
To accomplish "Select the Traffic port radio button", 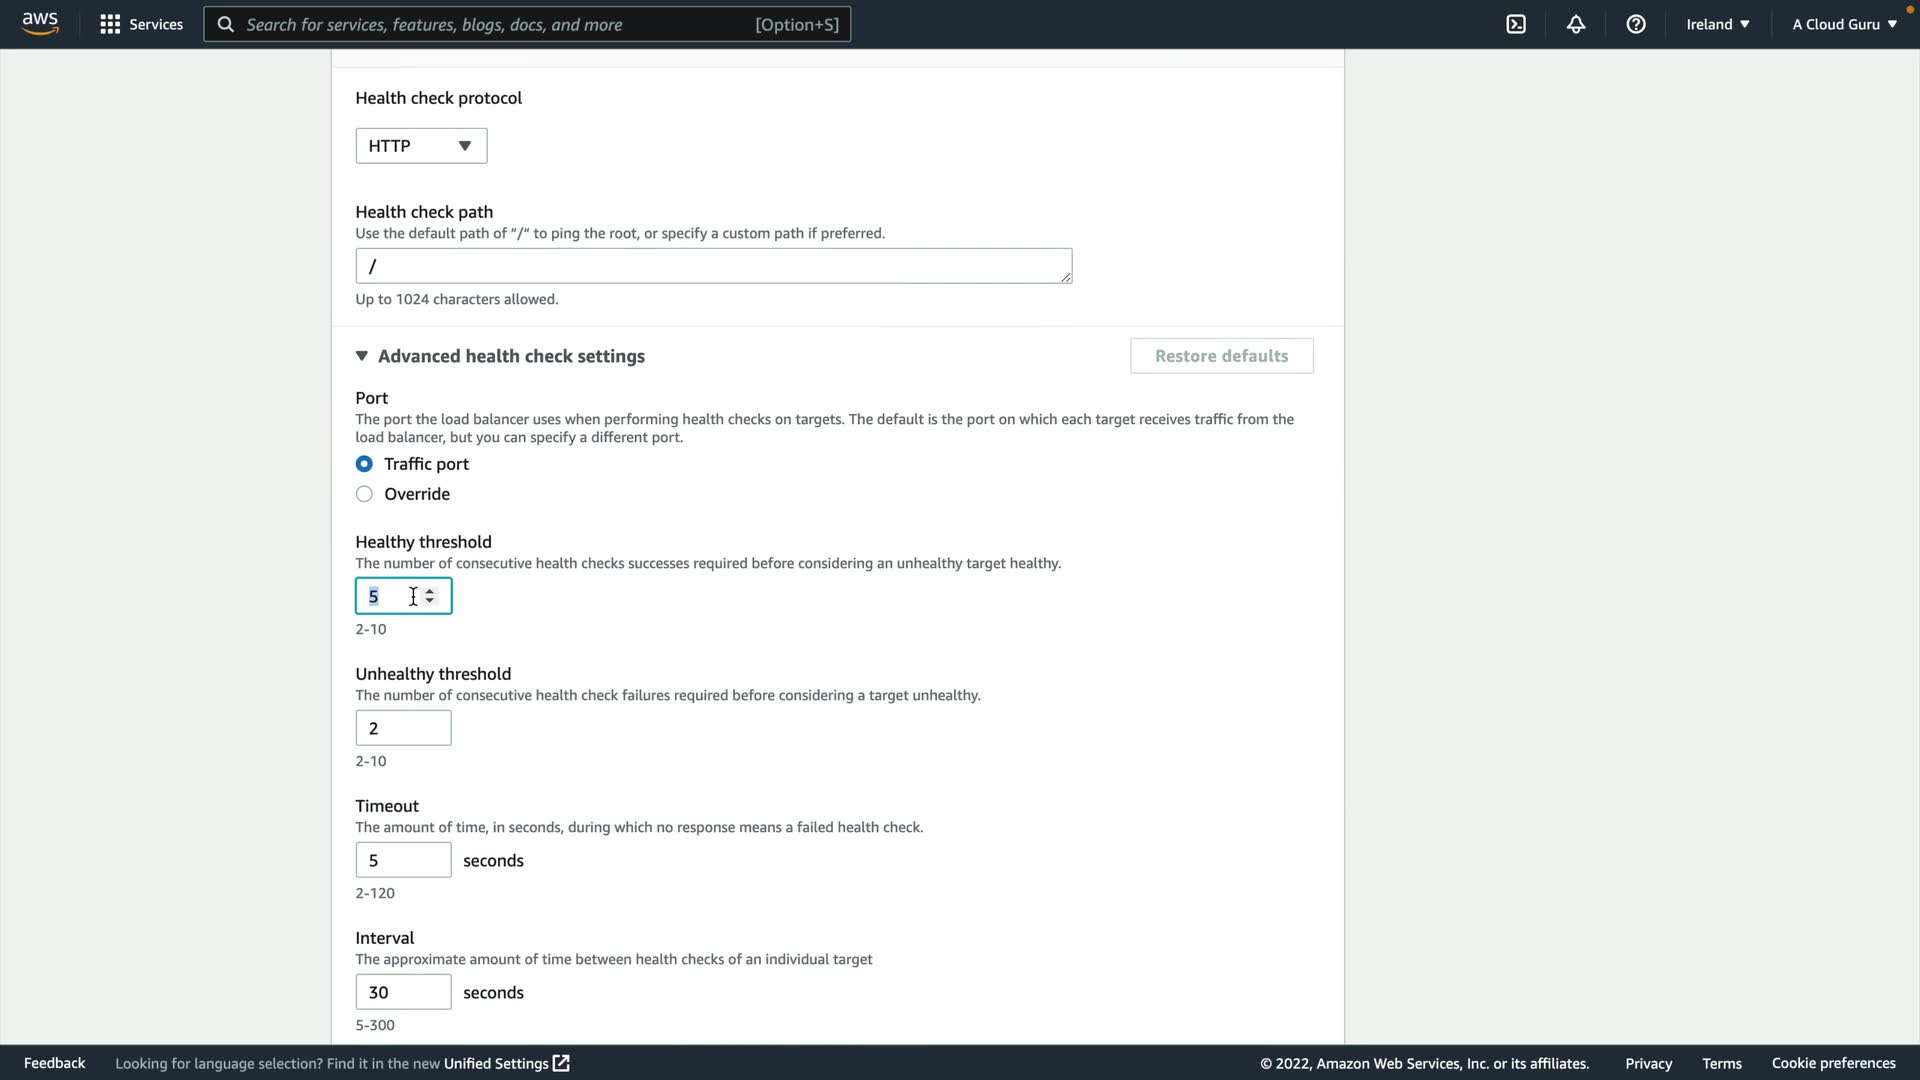I will [364, 464].
